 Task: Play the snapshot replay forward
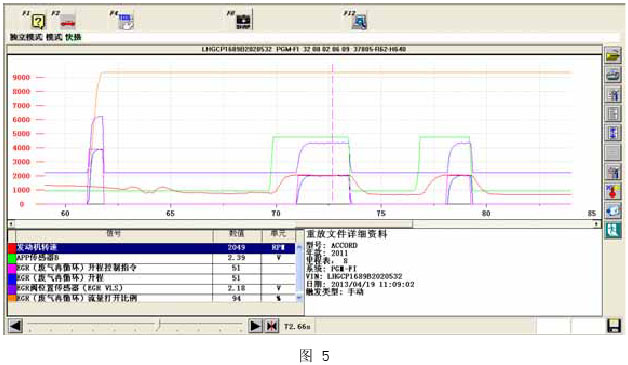point(255,326)
